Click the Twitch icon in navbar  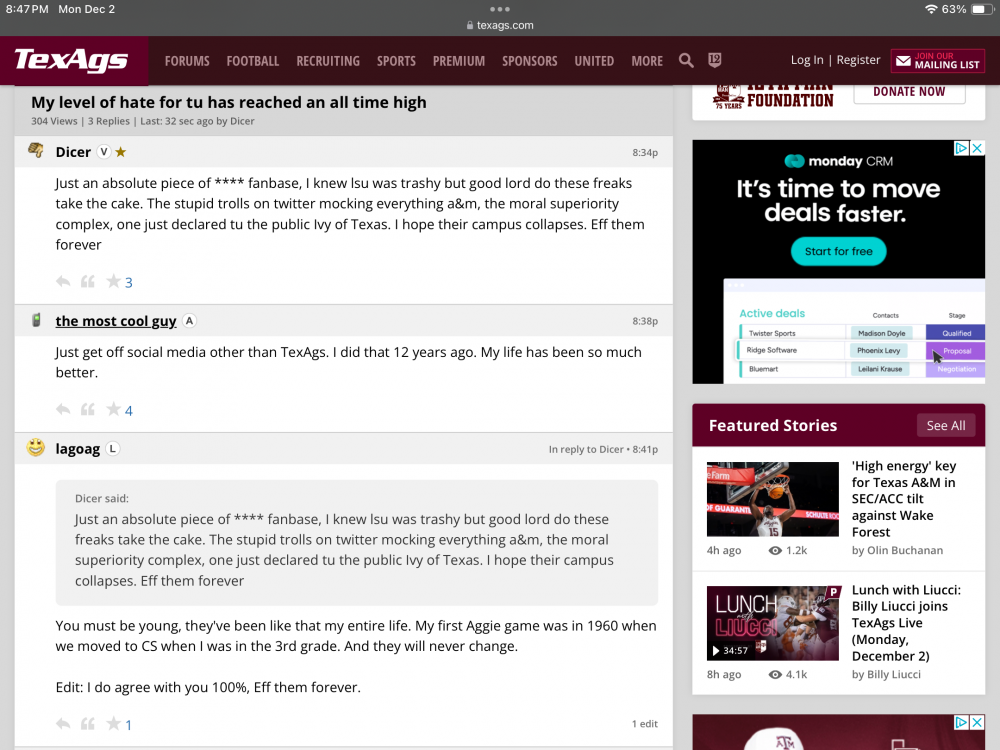pos(714,61)
